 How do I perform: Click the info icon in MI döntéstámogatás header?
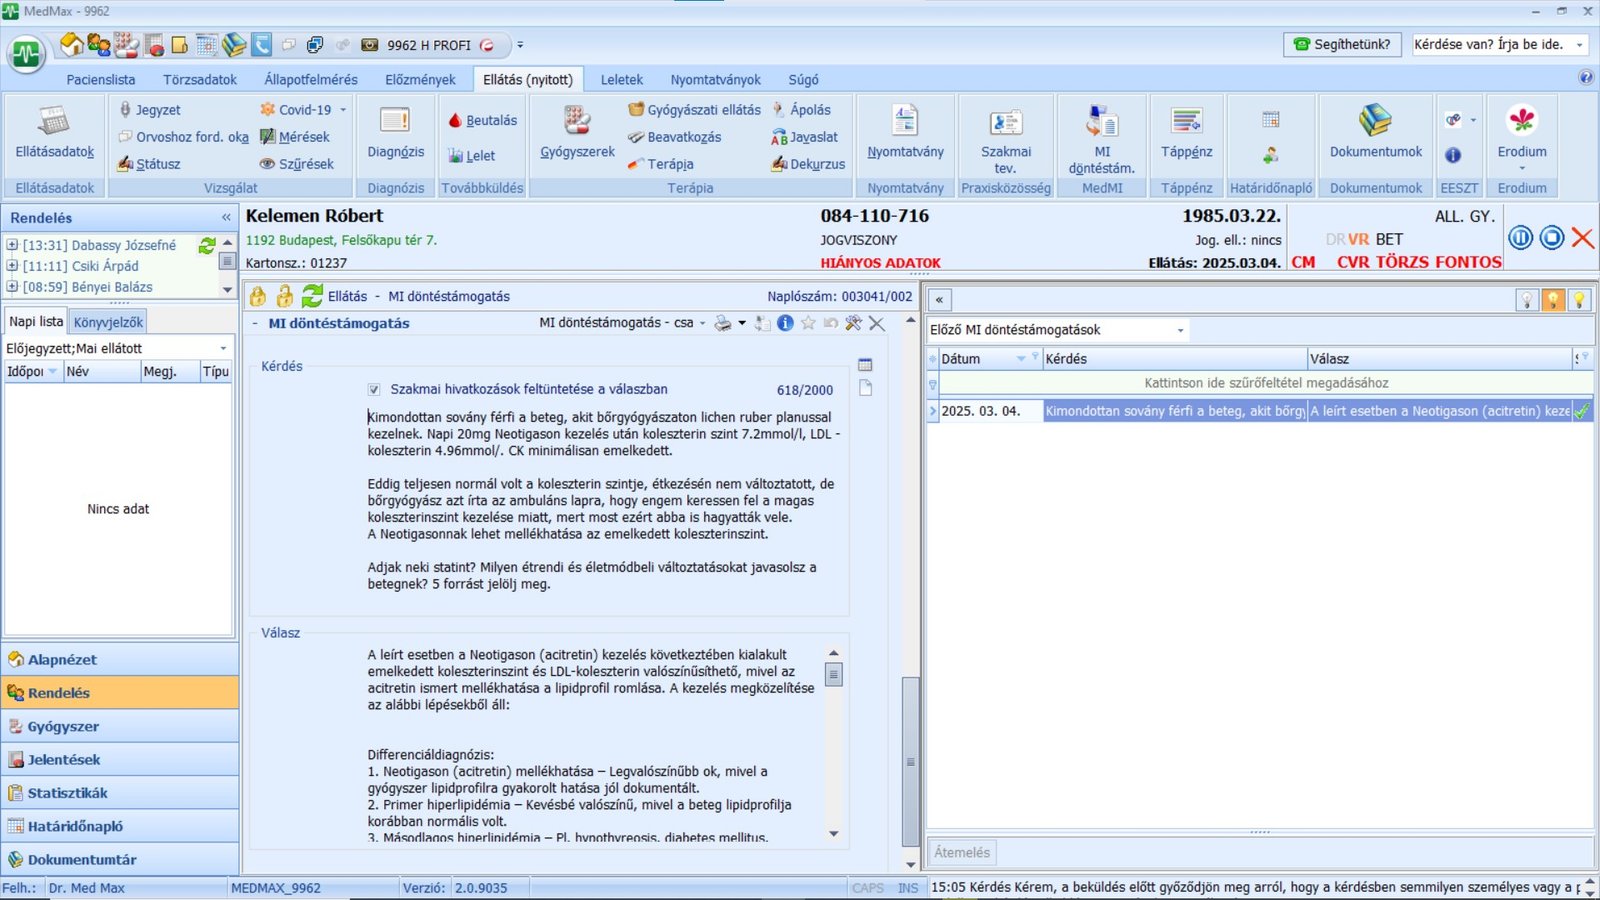coord(785,323)
